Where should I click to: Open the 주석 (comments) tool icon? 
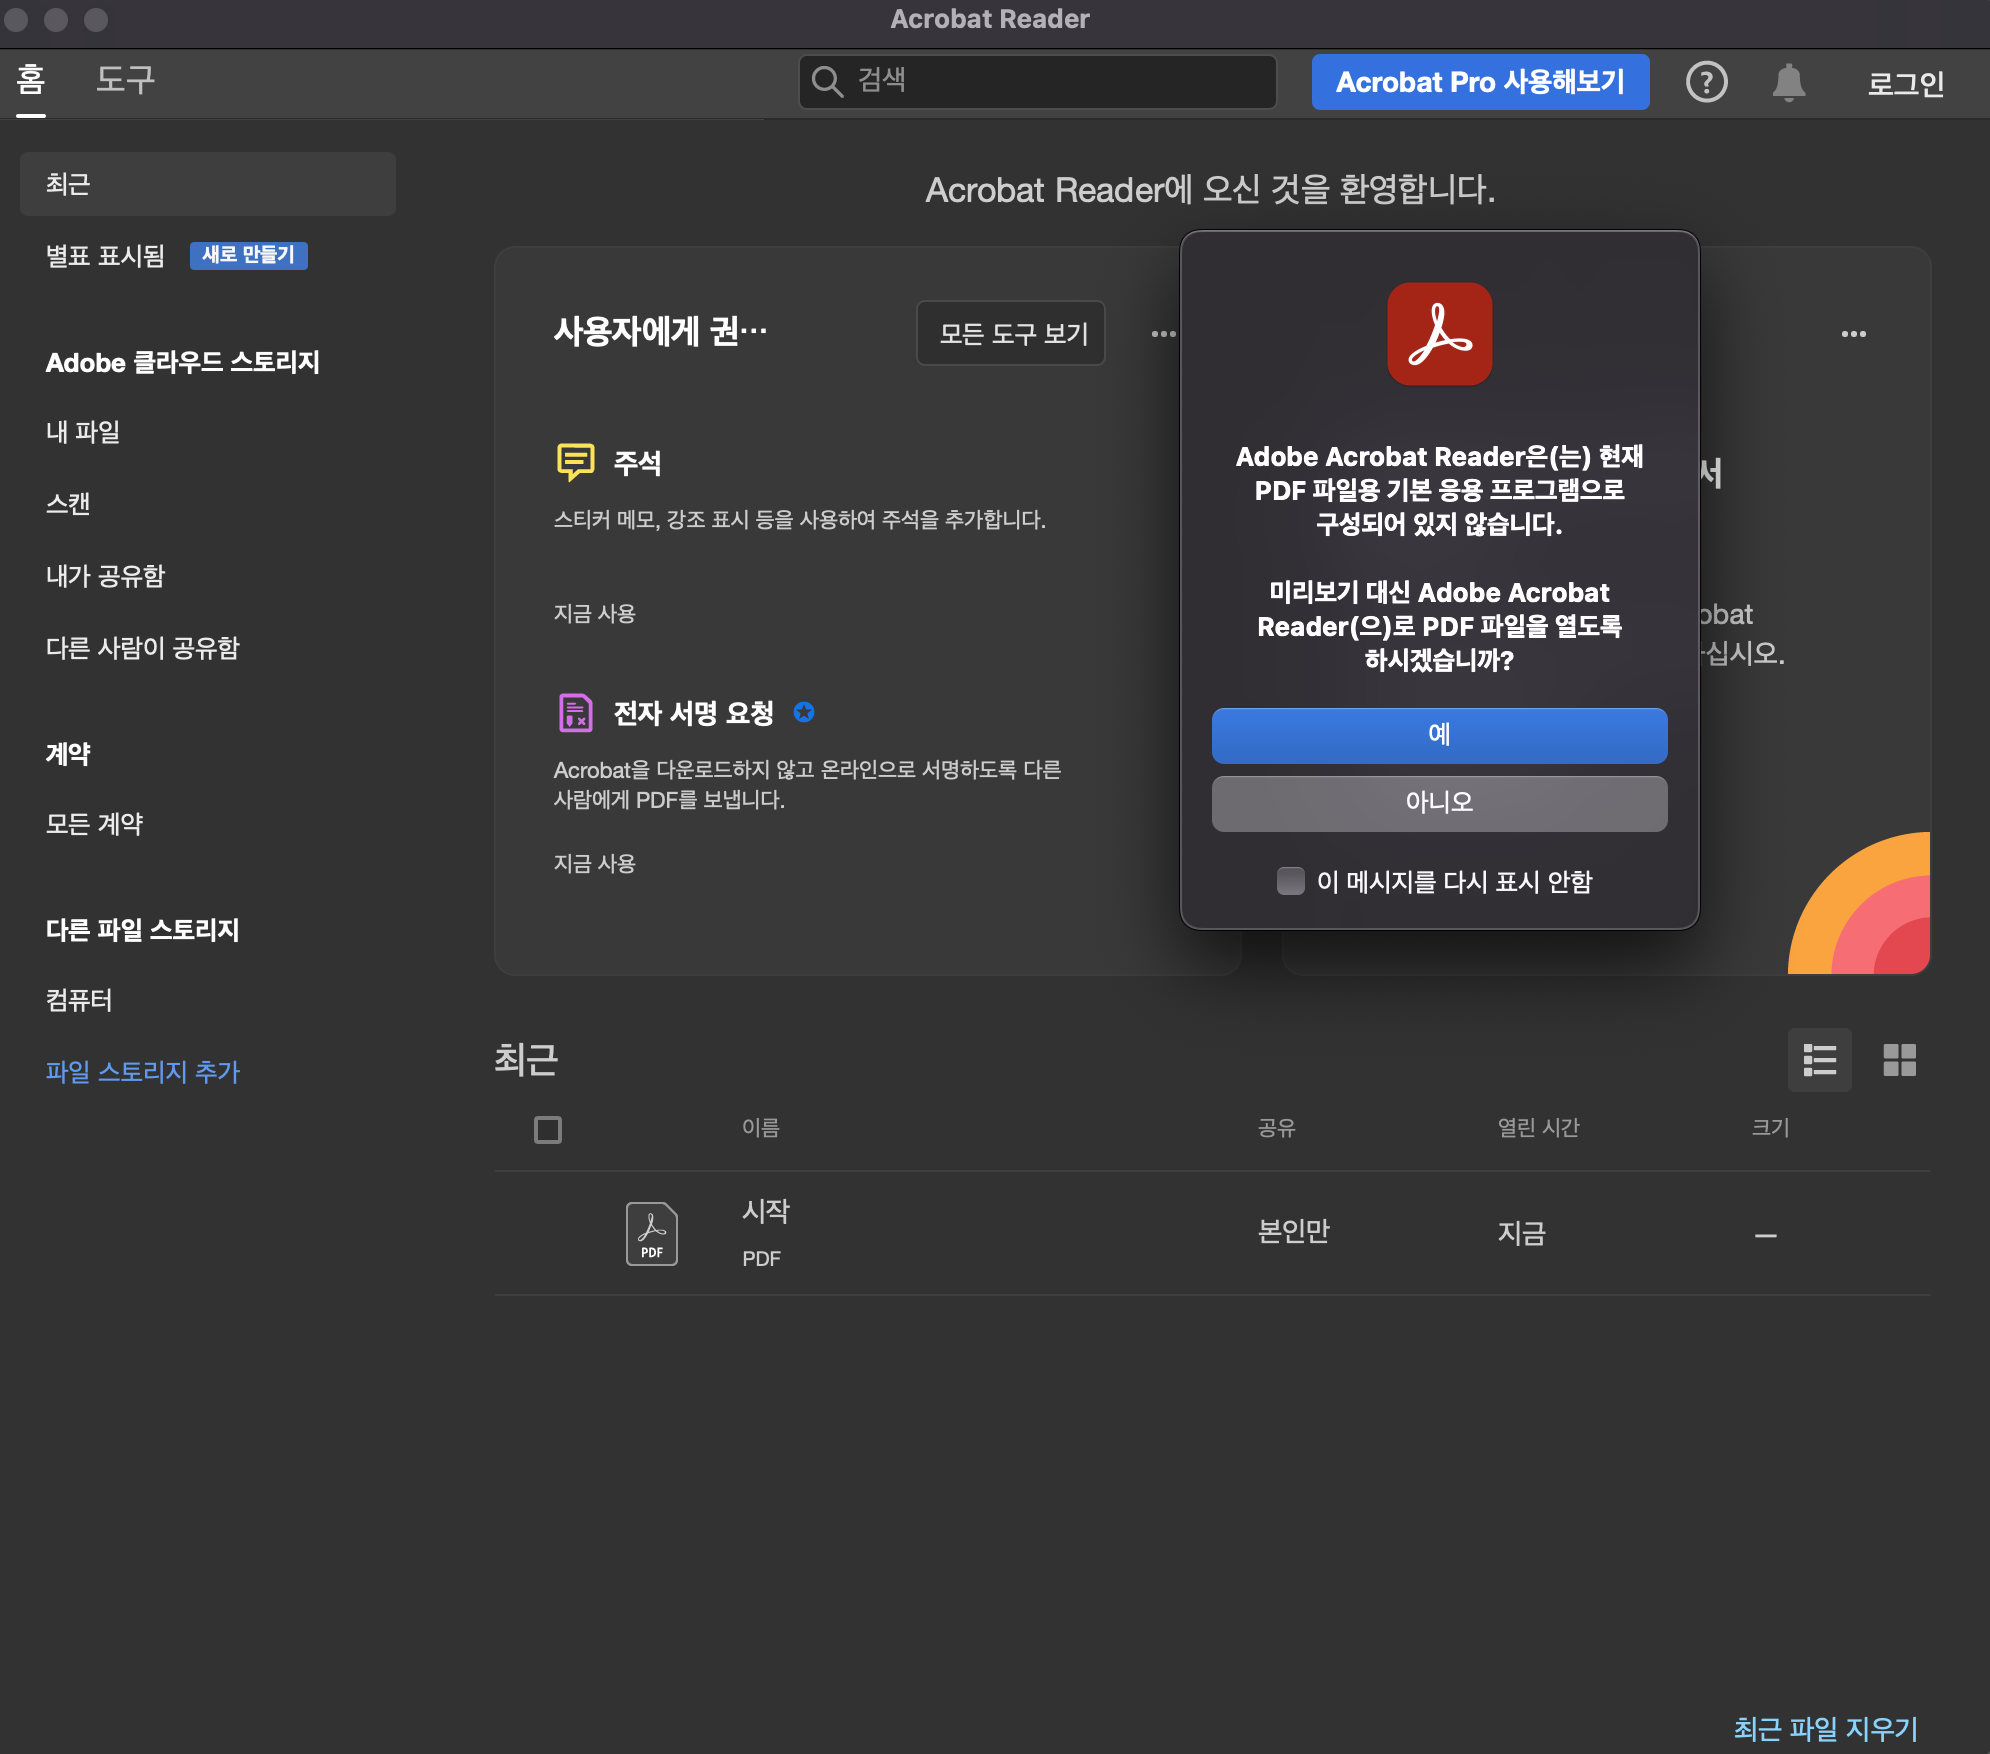575,462
